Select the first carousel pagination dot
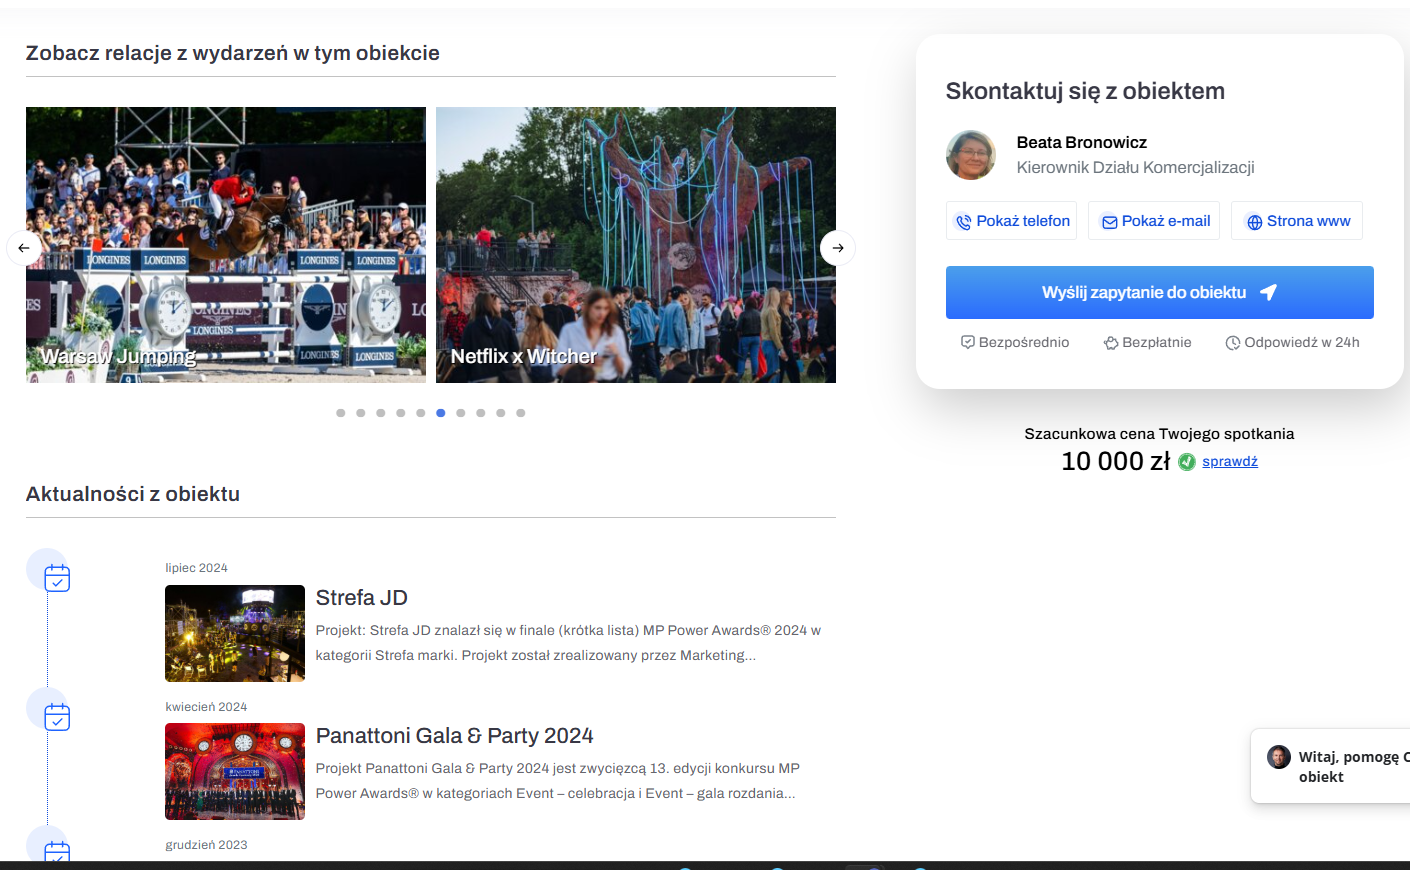The width and height of the screenshot is (1410, 870). (x=341, y=413)
